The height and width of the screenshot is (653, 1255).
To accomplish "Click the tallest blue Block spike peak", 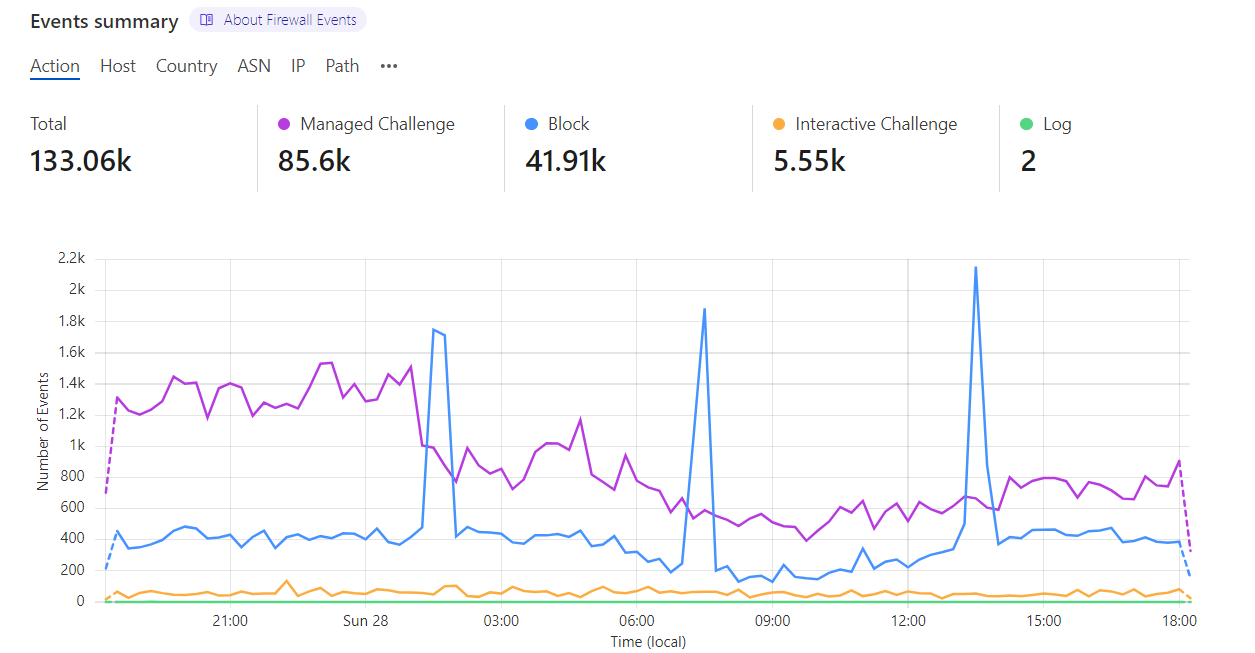I will (x=975, y=267).
